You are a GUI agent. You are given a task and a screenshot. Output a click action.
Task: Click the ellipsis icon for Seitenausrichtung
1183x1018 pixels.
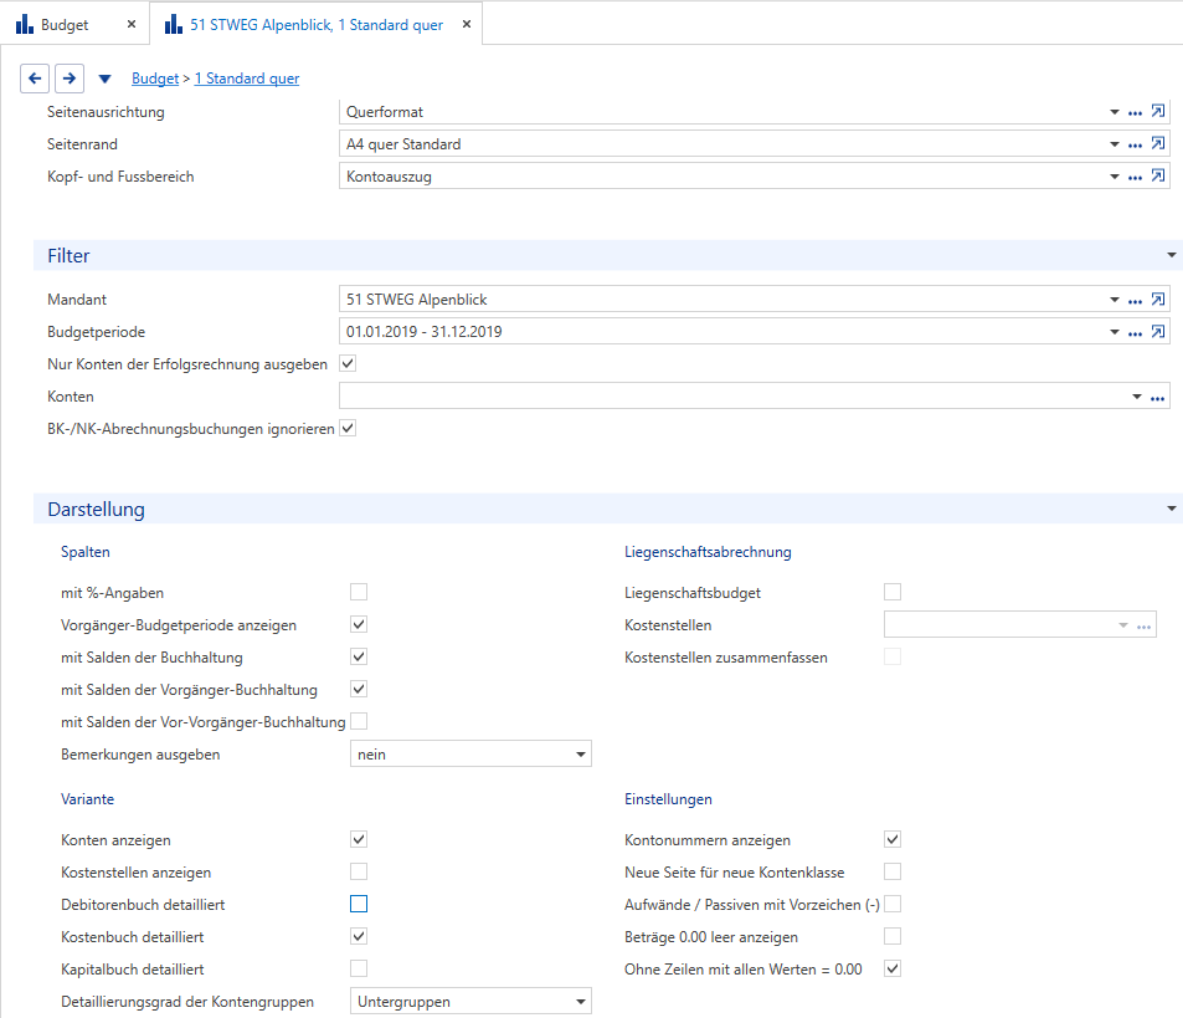1135,112
